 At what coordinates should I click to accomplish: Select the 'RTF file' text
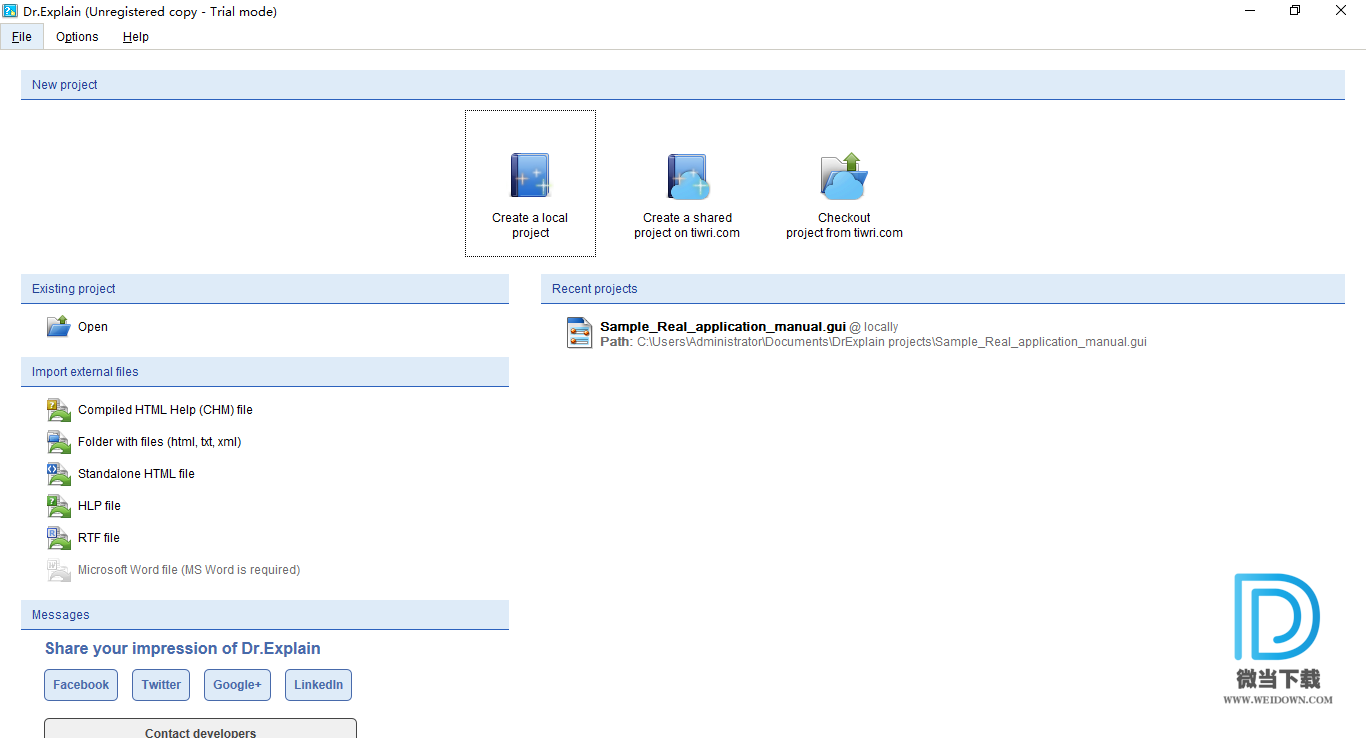point(99,538)
